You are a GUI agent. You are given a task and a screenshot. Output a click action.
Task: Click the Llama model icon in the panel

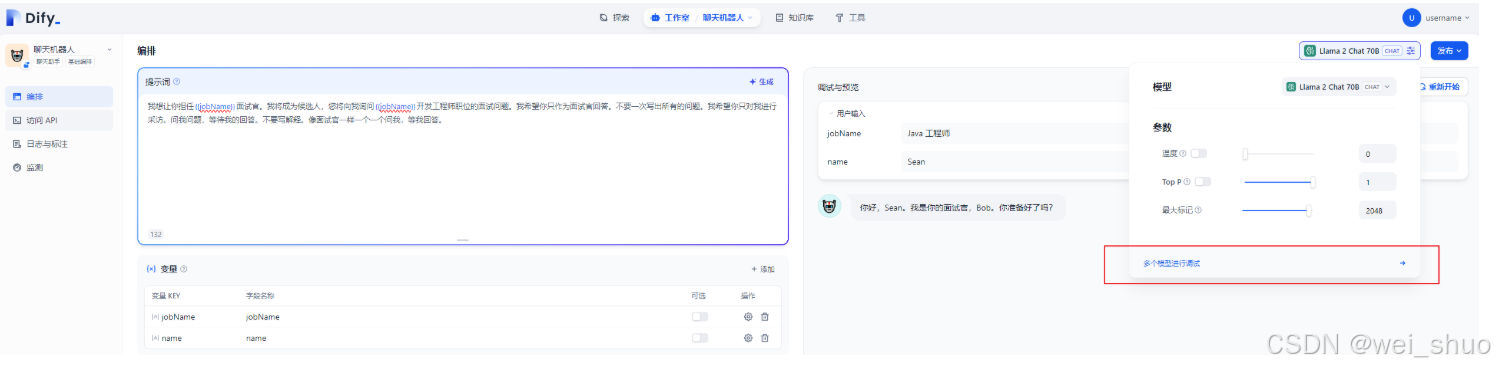pyautogui.click(x=1291, y=87)
